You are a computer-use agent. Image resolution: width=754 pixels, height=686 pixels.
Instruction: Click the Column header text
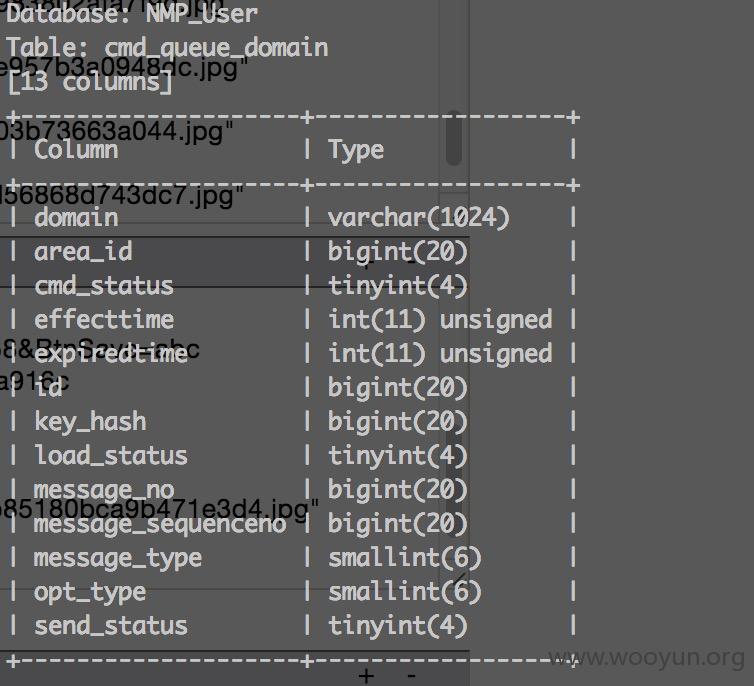[76, 150]
